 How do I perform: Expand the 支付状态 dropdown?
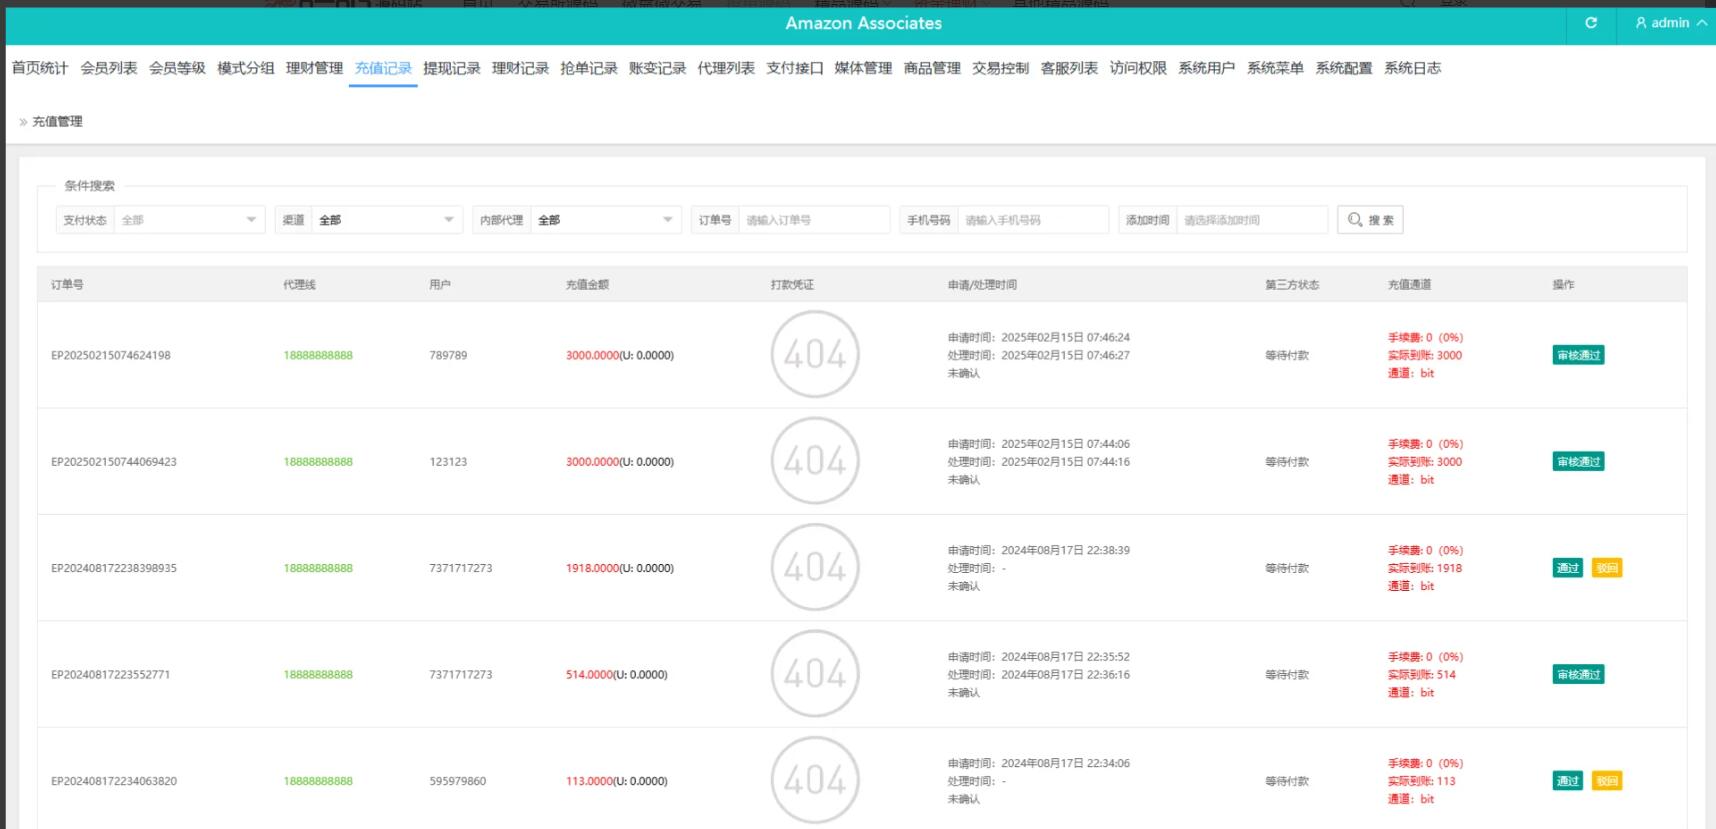click(x=188, y=220)
